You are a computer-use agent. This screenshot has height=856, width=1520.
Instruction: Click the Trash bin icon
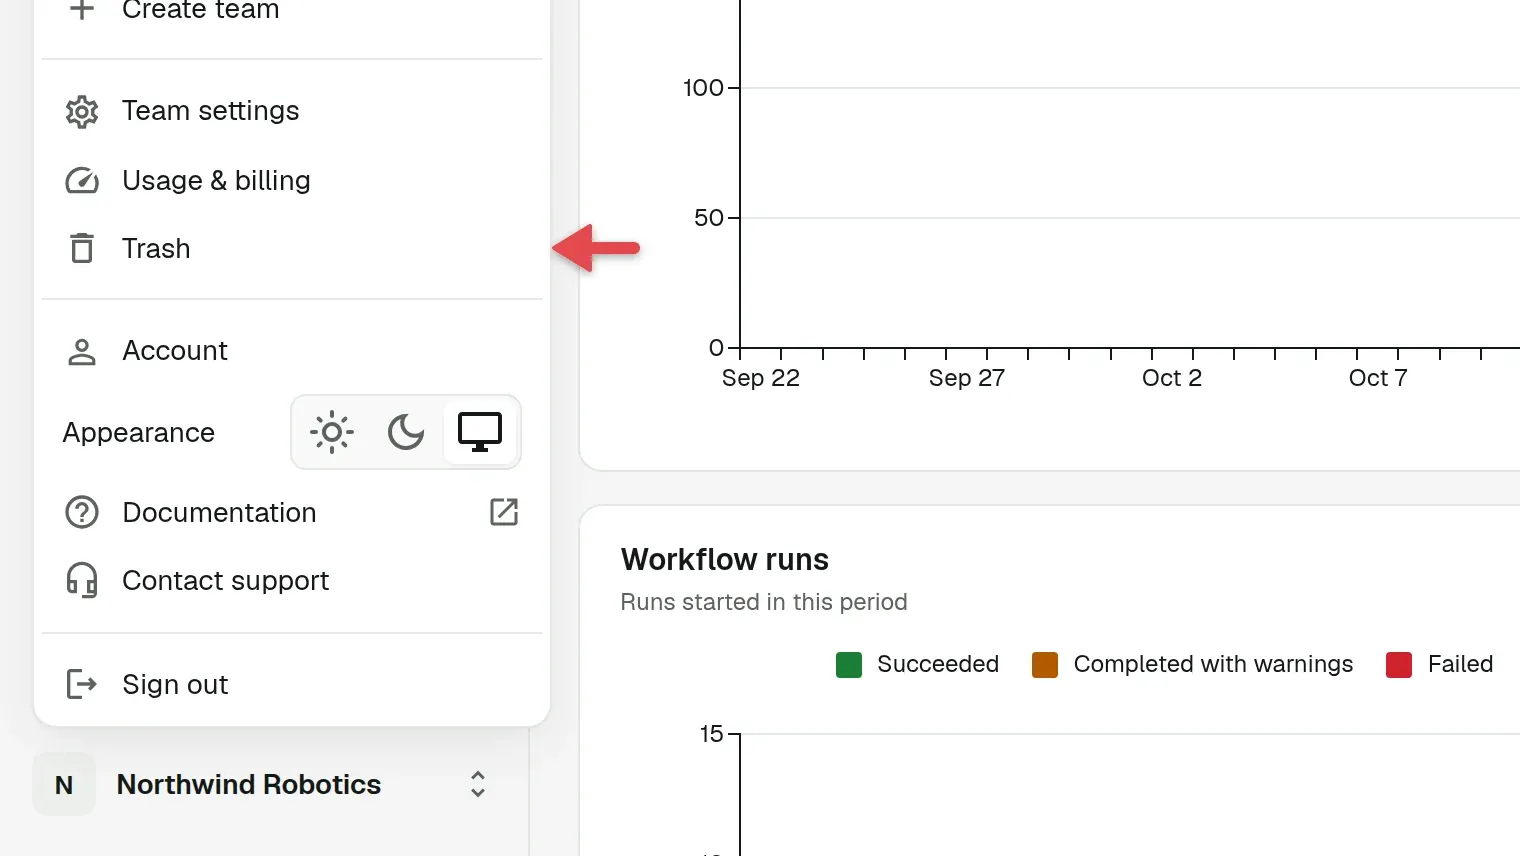tap(82, 248)
